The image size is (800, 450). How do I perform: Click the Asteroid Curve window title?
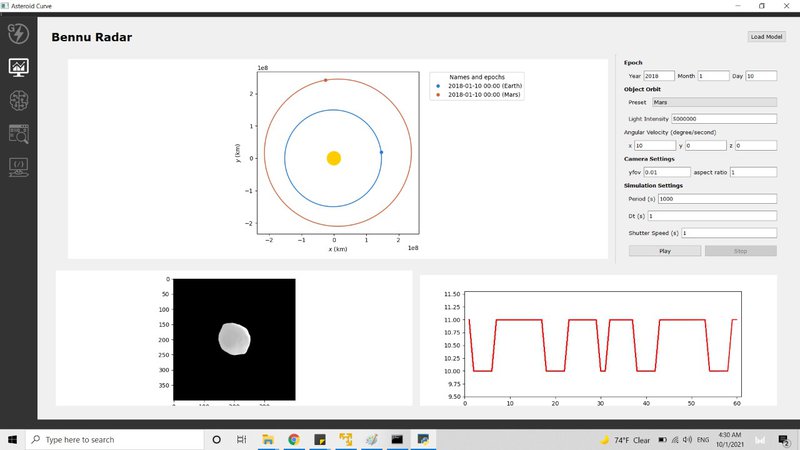[31, 6]
